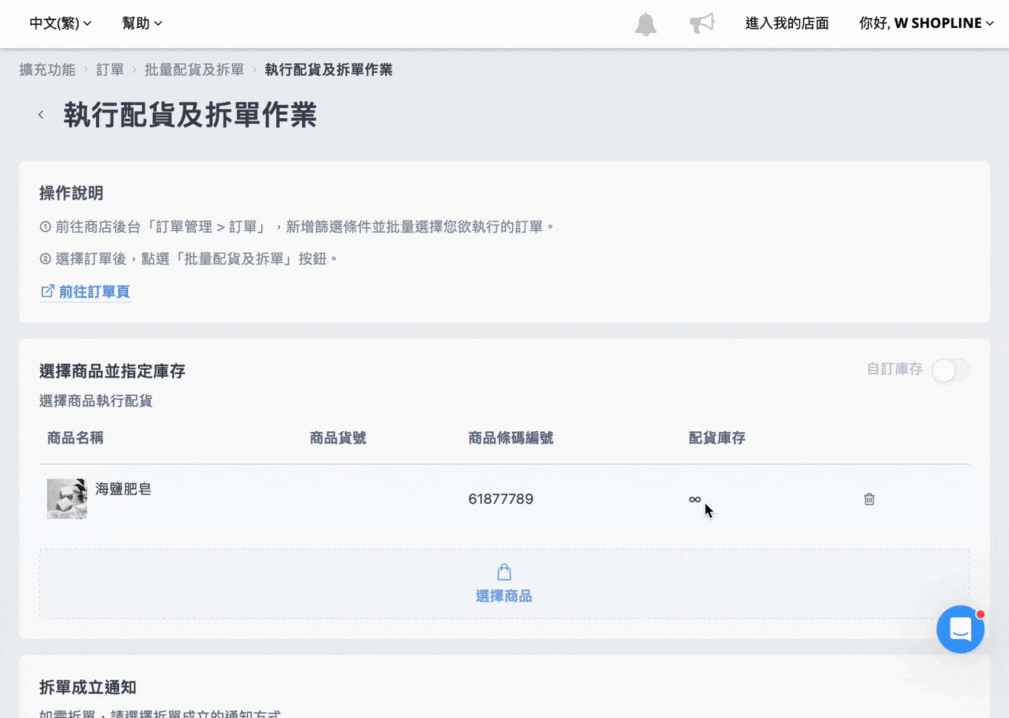
Task: Open the 幫助 dropdown menu
Action: 142,23
